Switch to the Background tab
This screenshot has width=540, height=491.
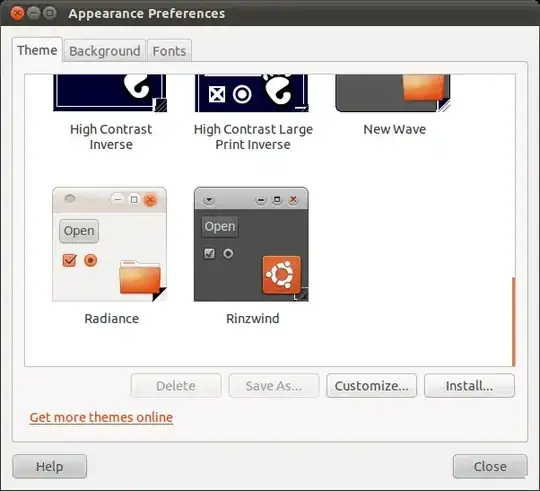point(105,51)
